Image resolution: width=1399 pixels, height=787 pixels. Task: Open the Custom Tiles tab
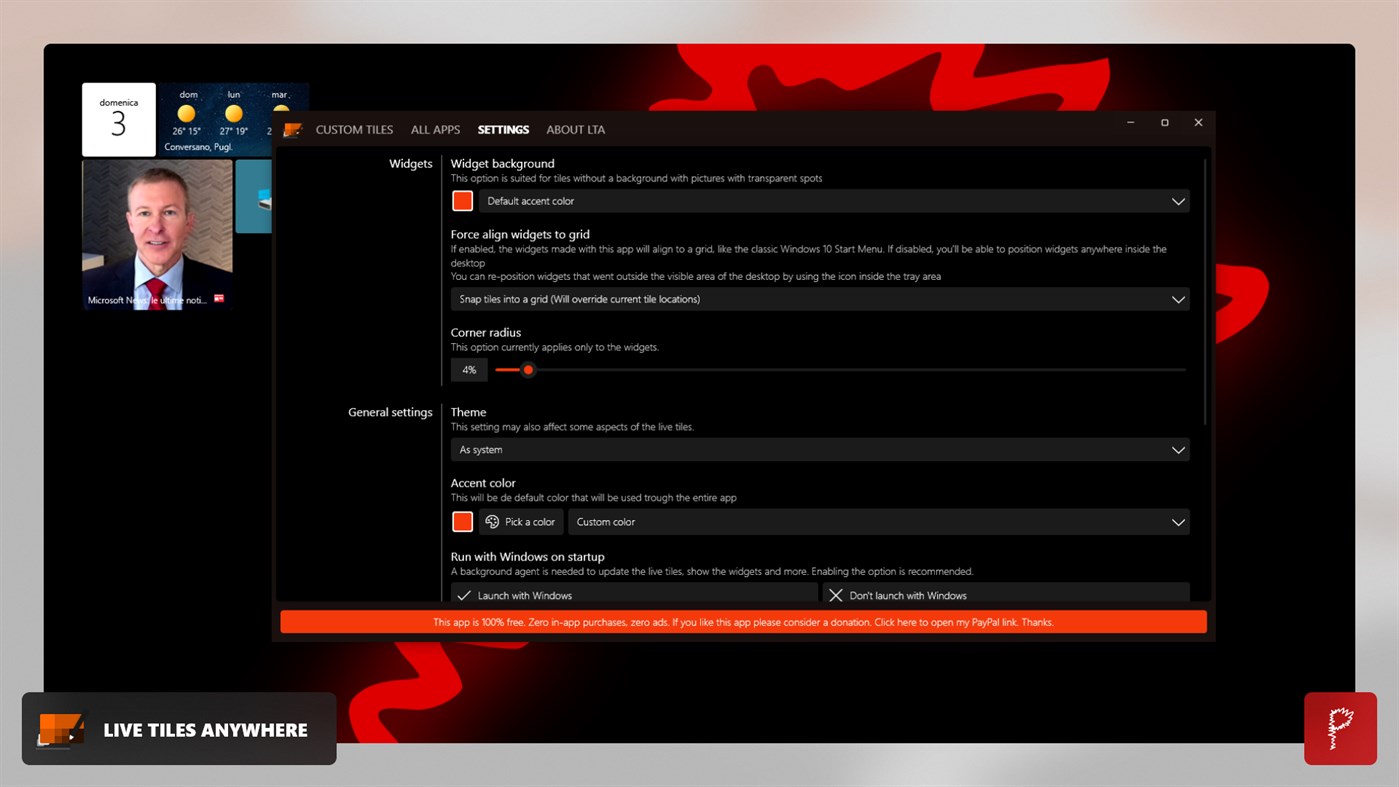(x=353, y=129)
